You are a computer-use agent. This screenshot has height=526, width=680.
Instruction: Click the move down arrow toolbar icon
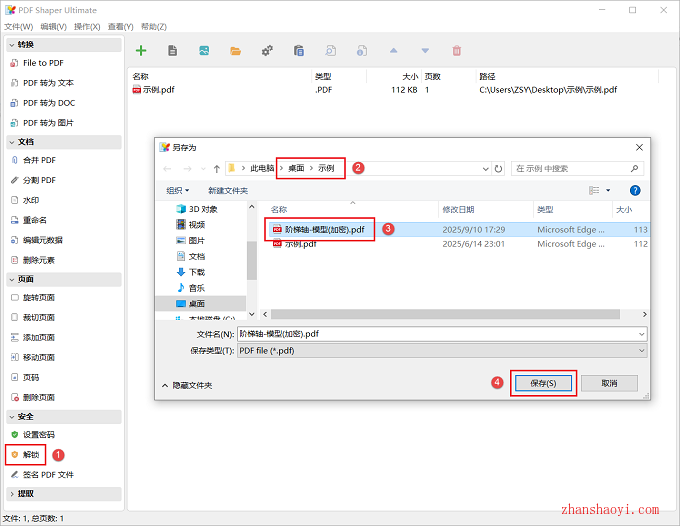coord(425,51)
